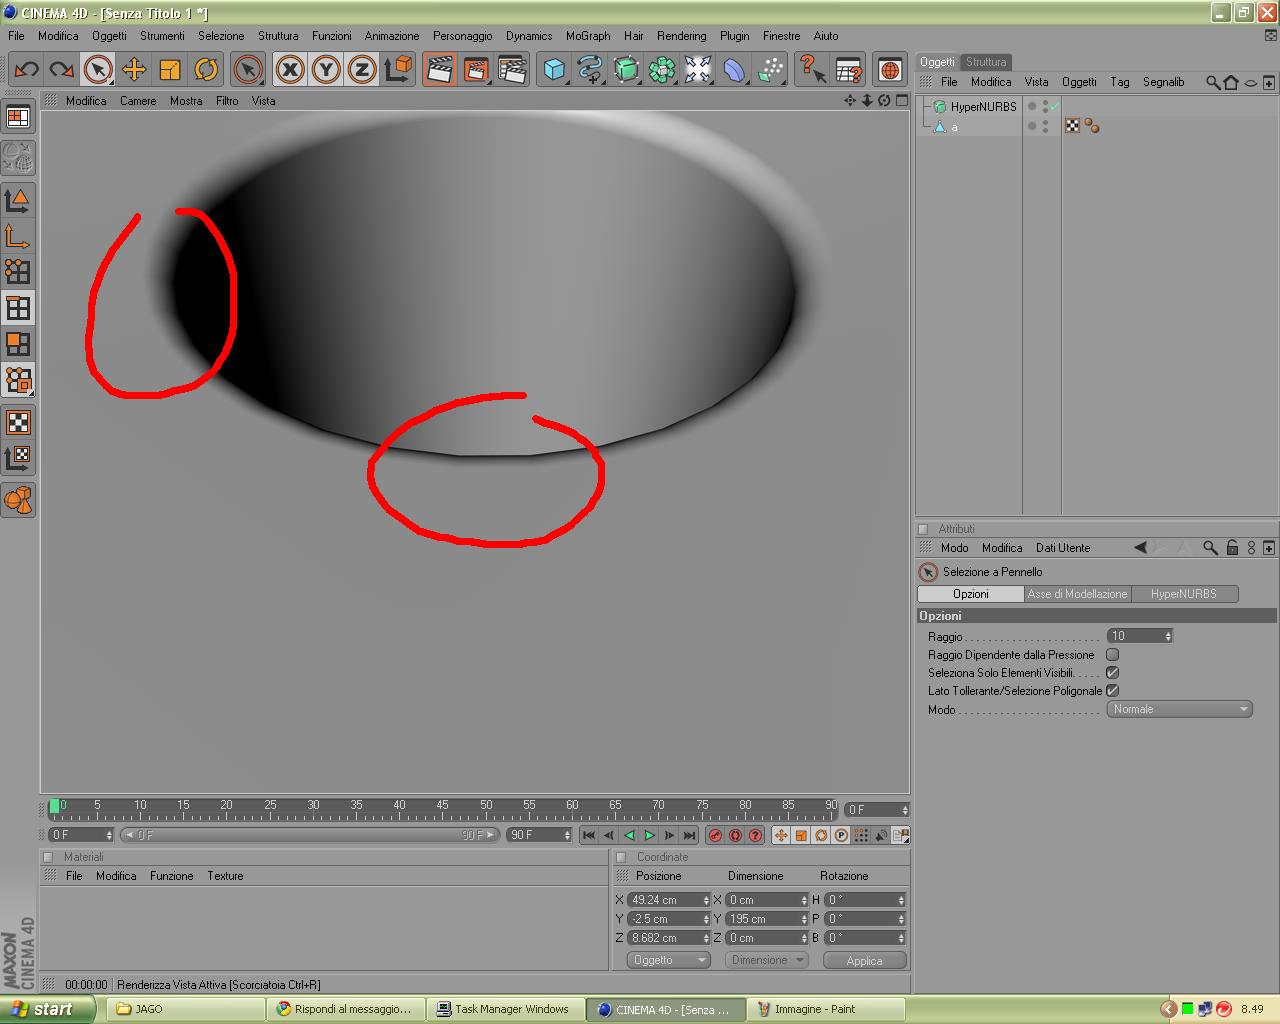Open the globe icon at toolbar end
This screenshot has width=1280, height=1024.
click(x=890, y=69)
